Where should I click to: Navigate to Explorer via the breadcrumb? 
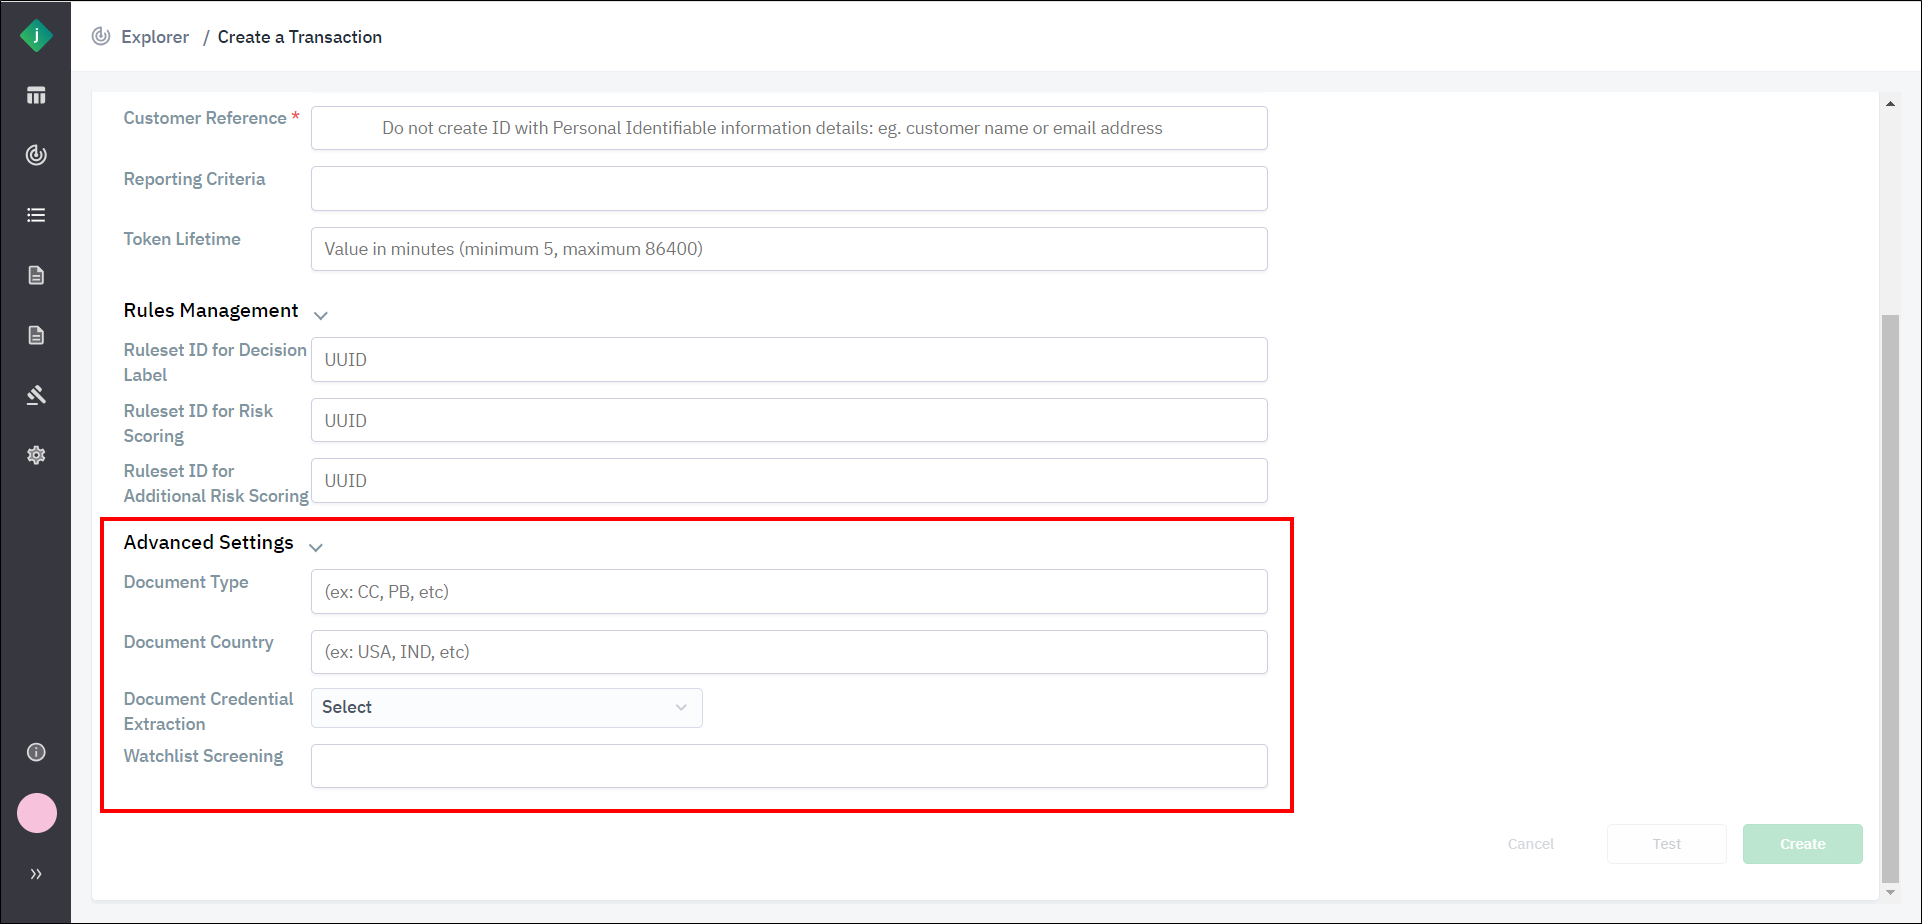coord(155,36)
